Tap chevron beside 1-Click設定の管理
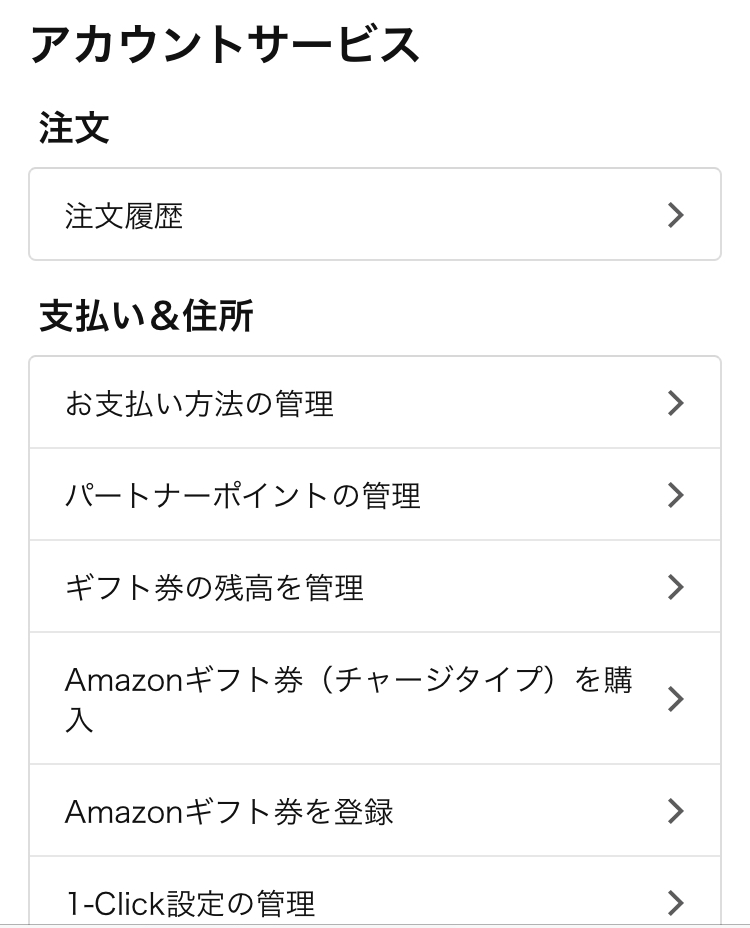This screenshot has height=928, width=750. 675,903
